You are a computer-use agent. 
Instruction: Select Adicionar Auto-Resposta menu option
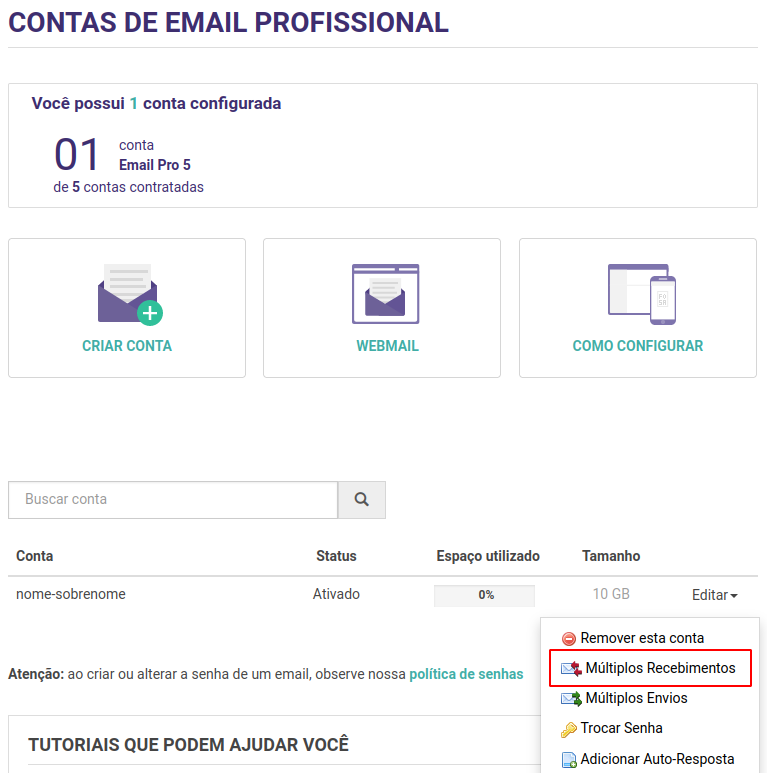(650, 759)
